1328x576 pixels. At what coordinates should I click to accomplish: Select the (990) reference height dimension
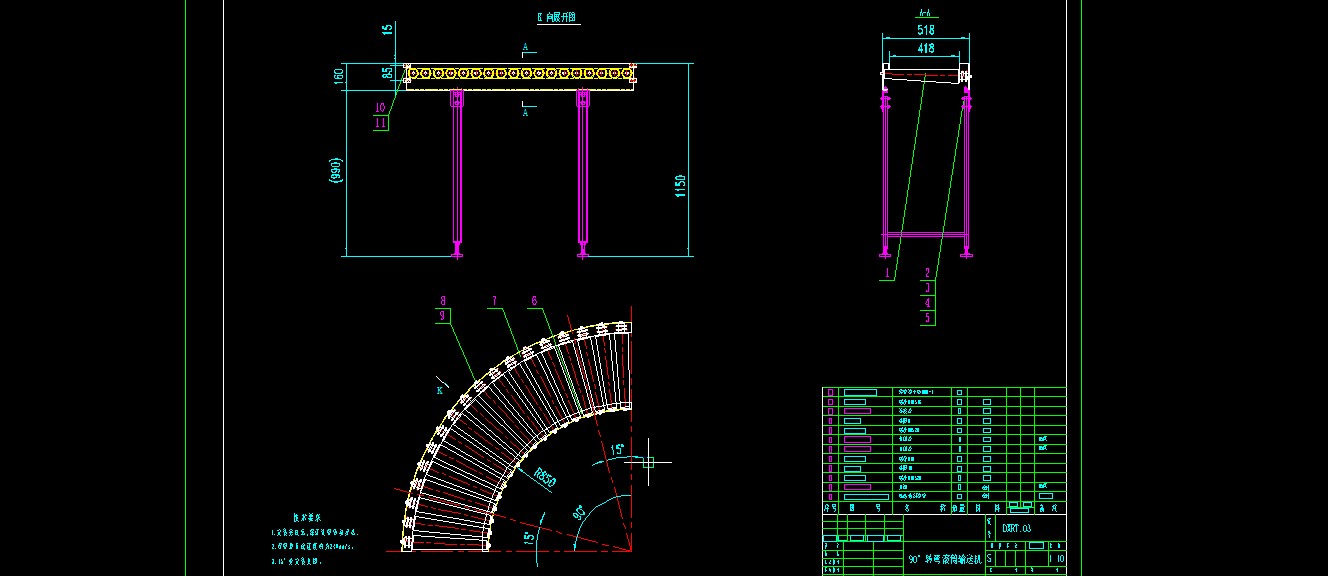(338, 172)
